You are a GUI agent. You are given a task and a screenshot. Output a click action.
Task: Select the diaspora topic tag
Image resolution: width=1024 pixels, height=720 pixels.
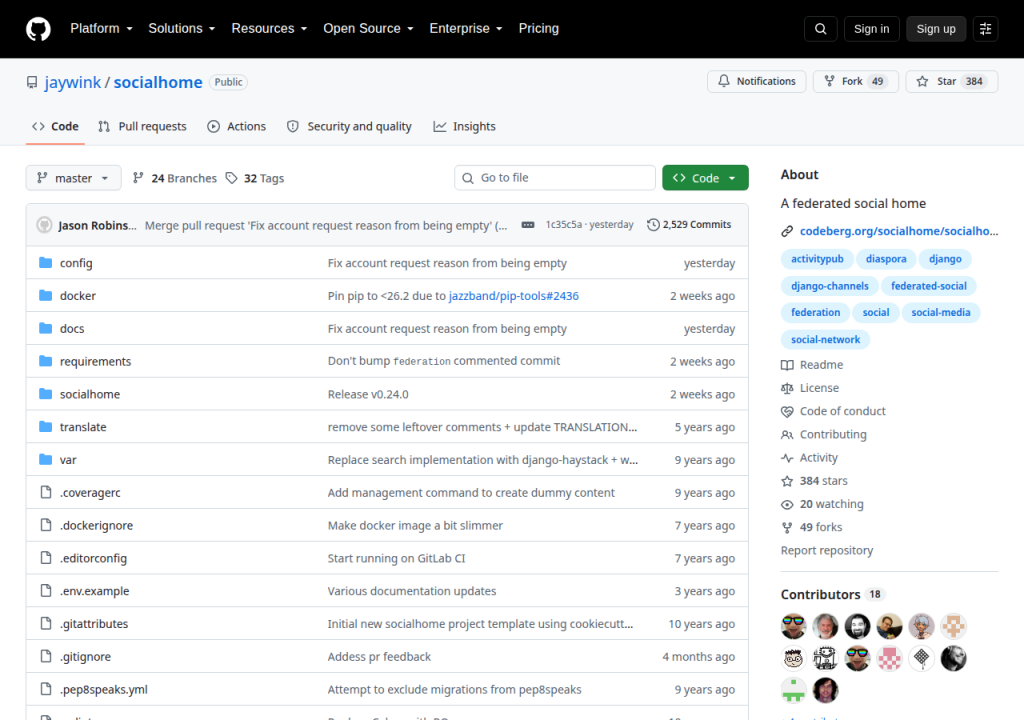pos(886,259)
